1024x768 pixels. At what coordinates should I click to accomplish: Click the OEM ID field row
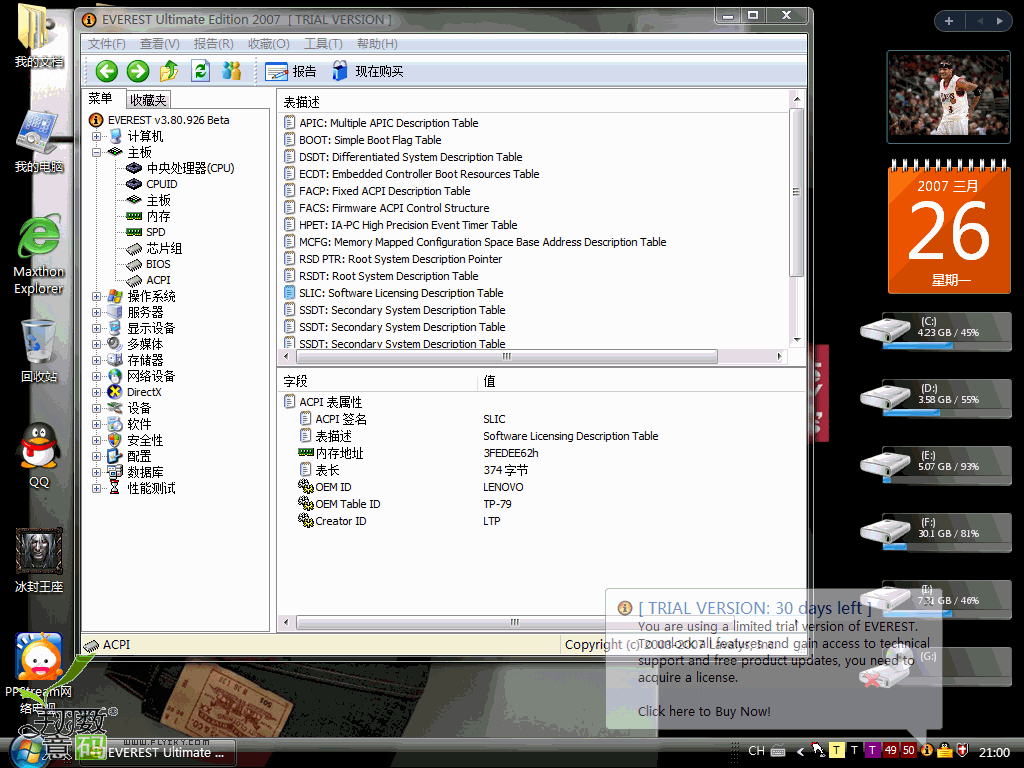(410, 487)
